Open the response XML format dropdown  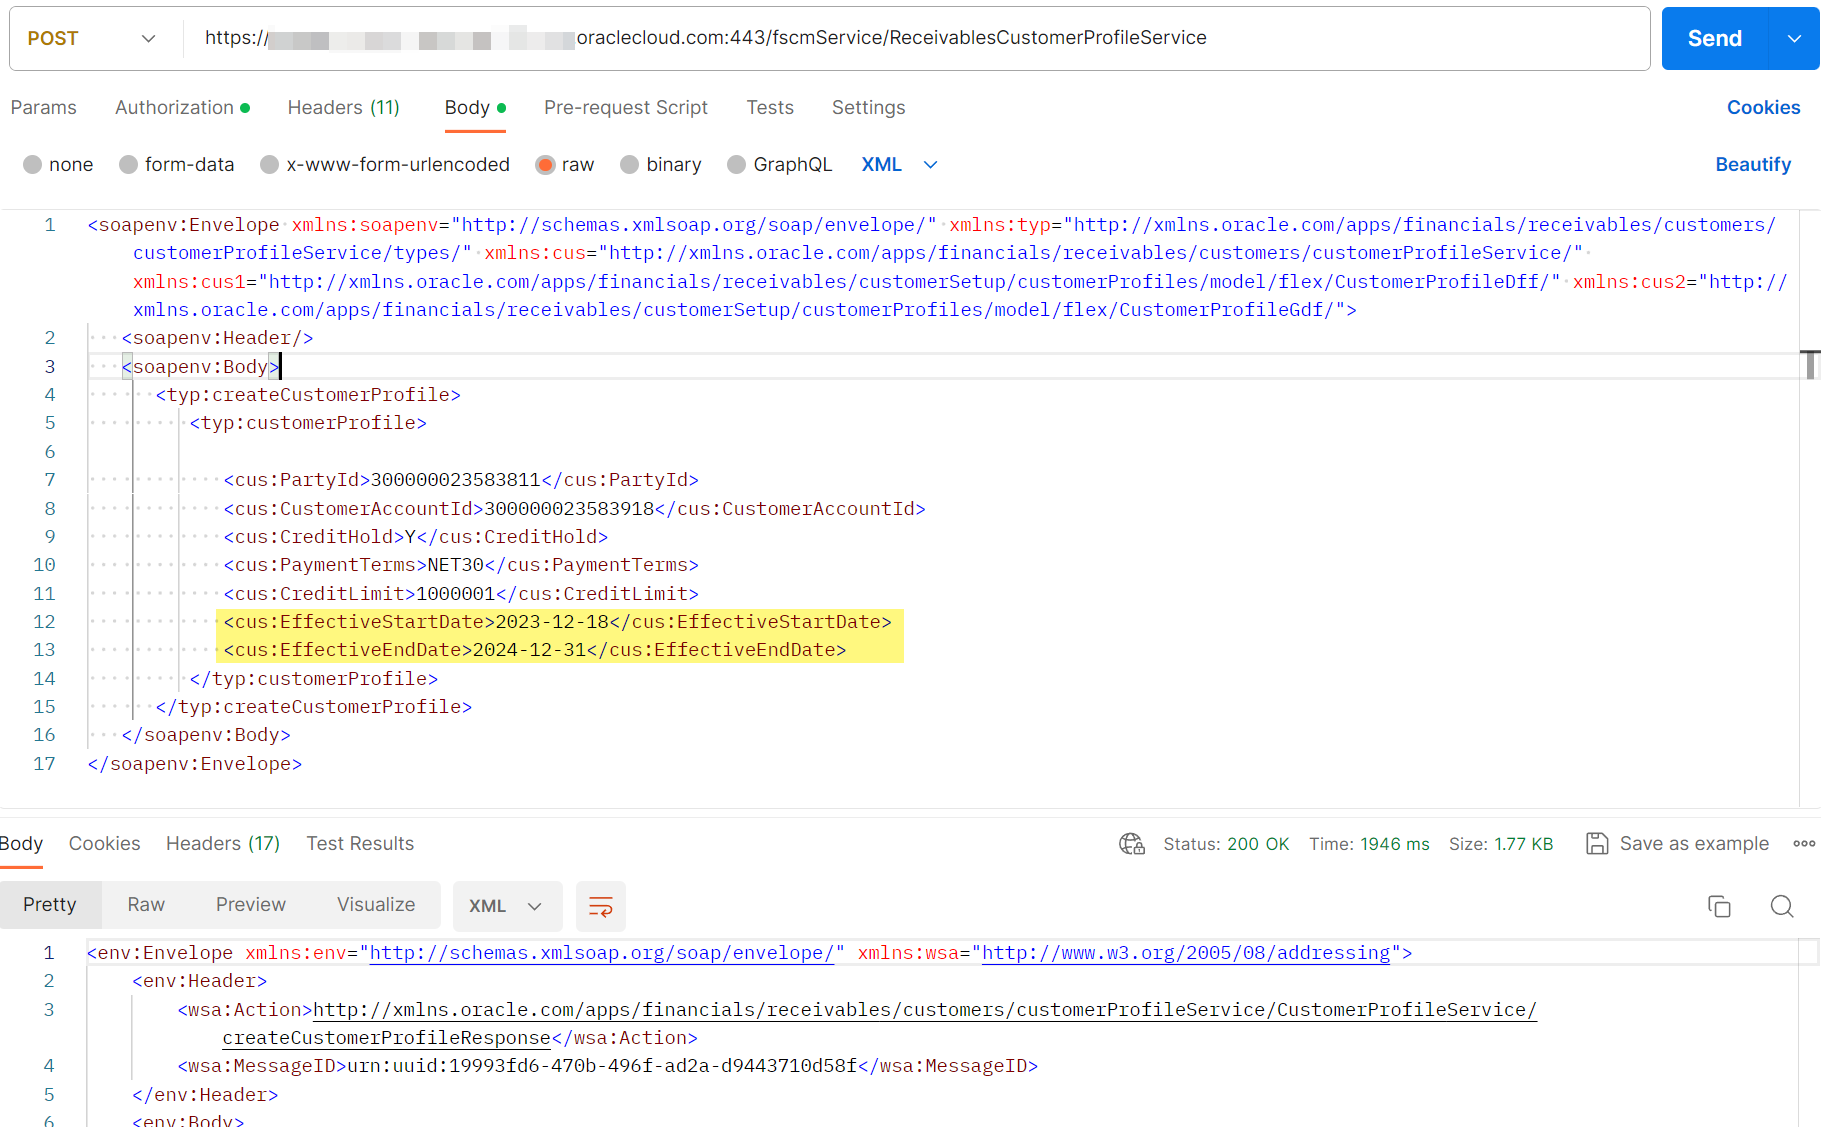click(x=507, y=906)
